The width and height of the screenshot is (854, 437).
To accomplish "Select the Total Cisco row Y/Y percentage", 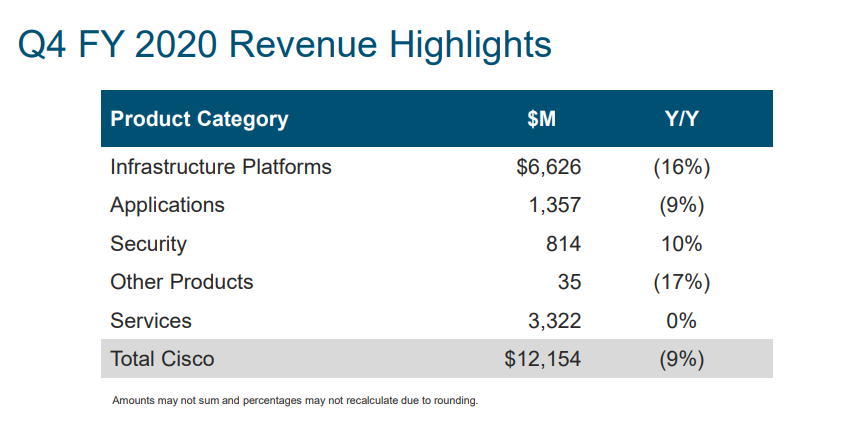I will 681,359.
